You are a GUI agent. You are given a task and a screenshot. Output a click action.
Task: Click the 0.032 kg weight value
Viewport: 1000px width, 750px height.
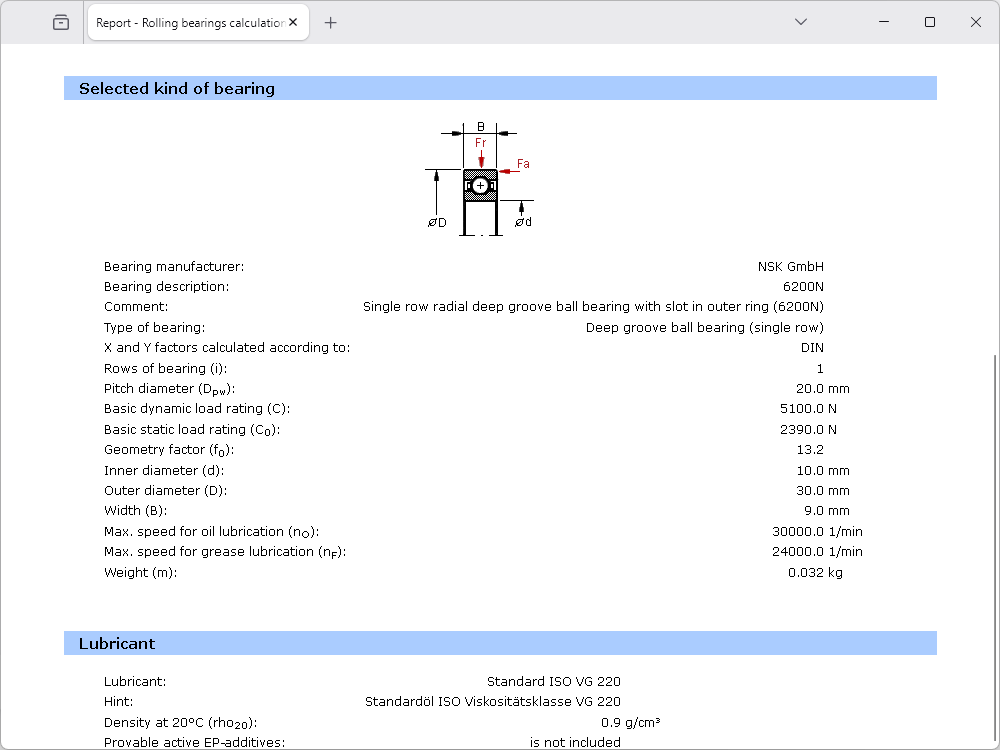point(815,572)
